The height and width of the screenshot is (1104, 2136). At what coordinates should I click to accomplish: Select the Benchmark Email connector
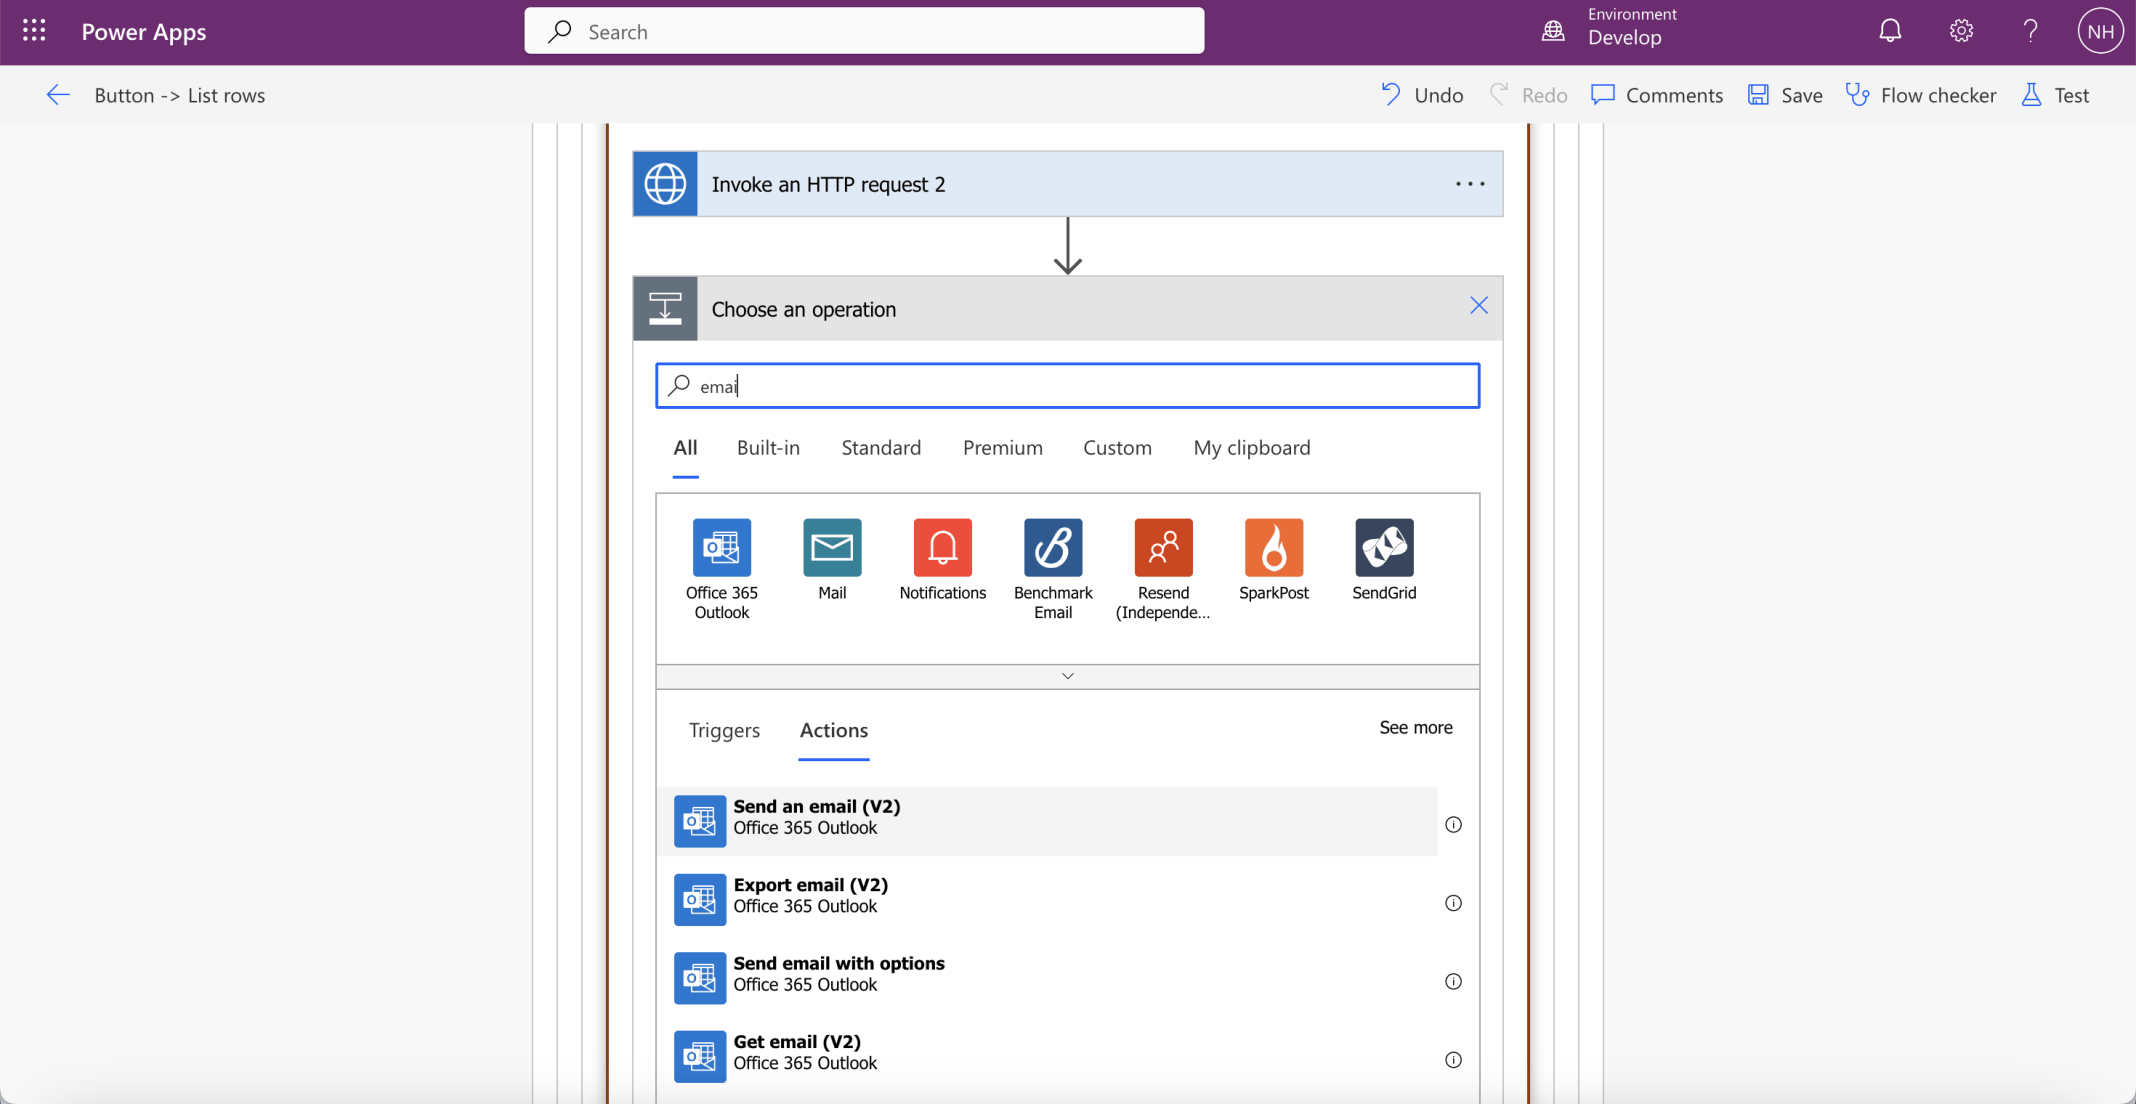pos(1052,547)
